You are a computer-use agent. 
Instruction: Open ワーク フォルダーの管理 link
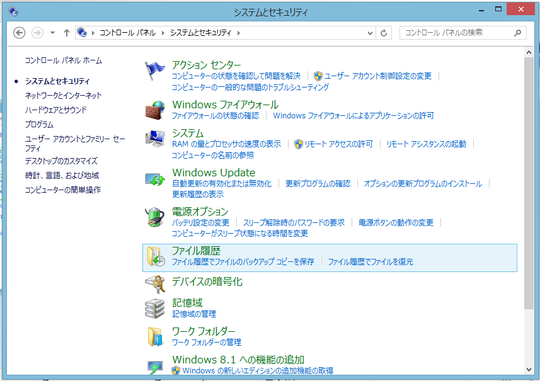tap(206, 342)
